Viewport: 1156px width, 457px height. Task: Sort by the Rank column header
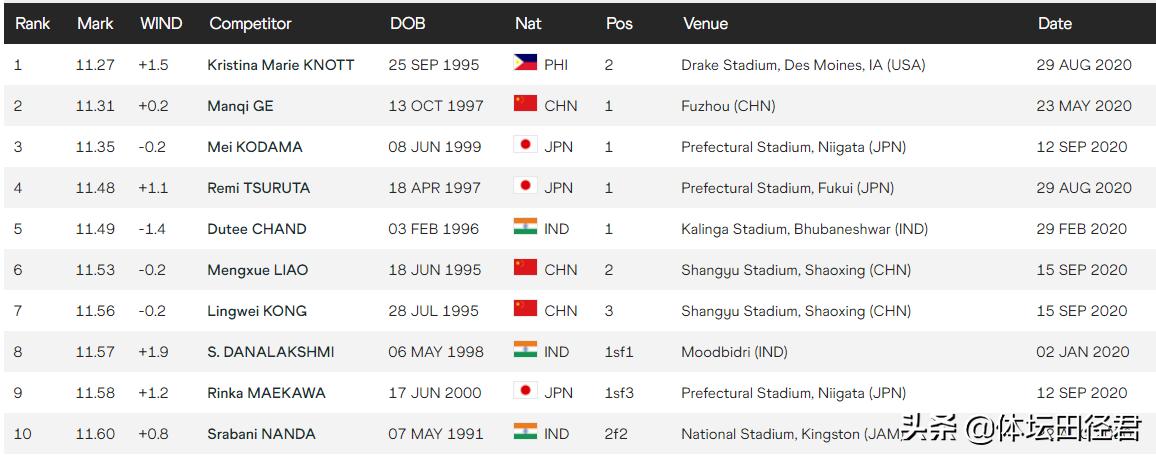[32, 23]
